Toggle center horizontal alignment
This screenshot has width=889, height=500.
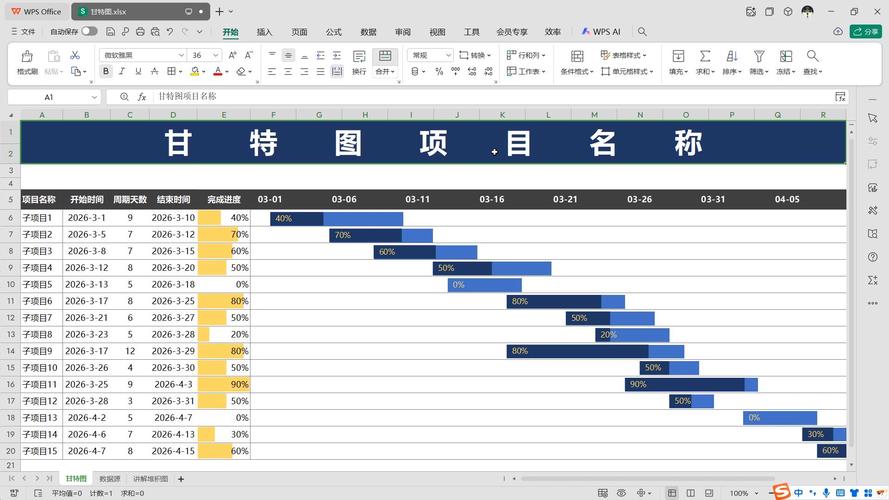pyautogui.click(x=288, y=71)
